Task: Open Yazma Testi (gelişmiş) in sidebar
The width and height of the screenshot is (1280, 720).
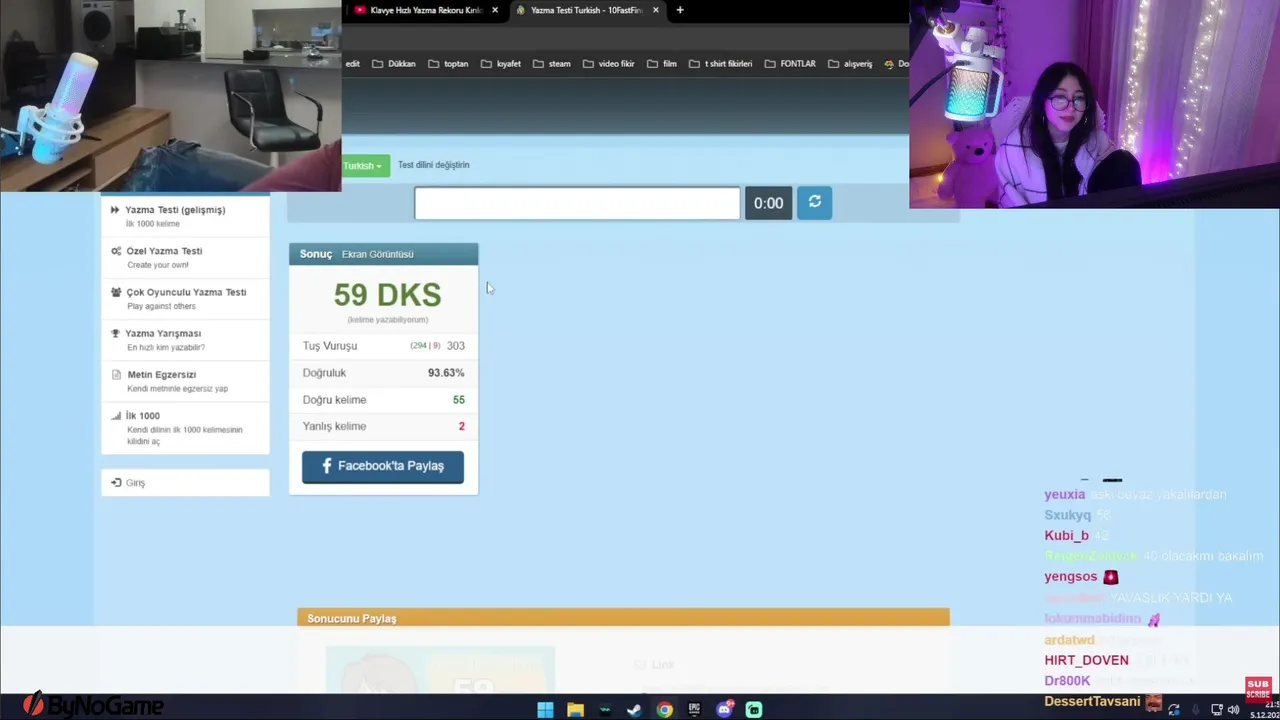Action: (x=185, y=216)
